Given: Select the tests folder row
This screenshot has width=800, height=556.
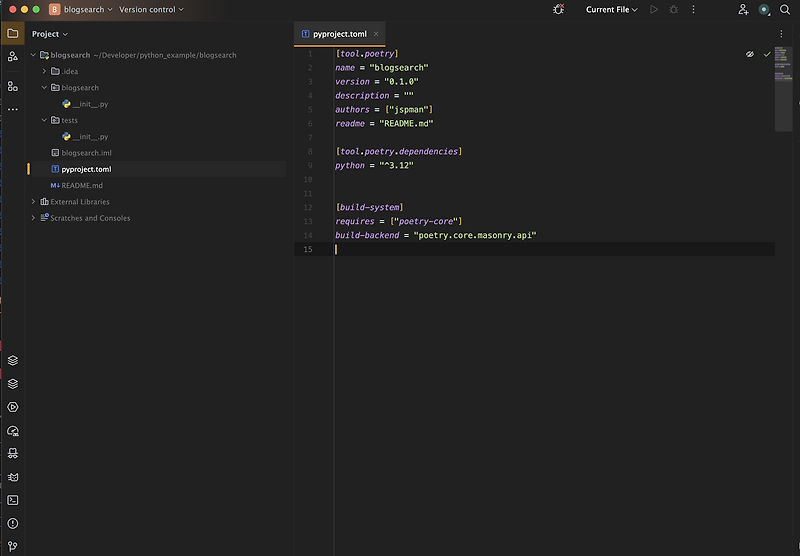Looking at the screenshot, I should click(x=157, y=120).
